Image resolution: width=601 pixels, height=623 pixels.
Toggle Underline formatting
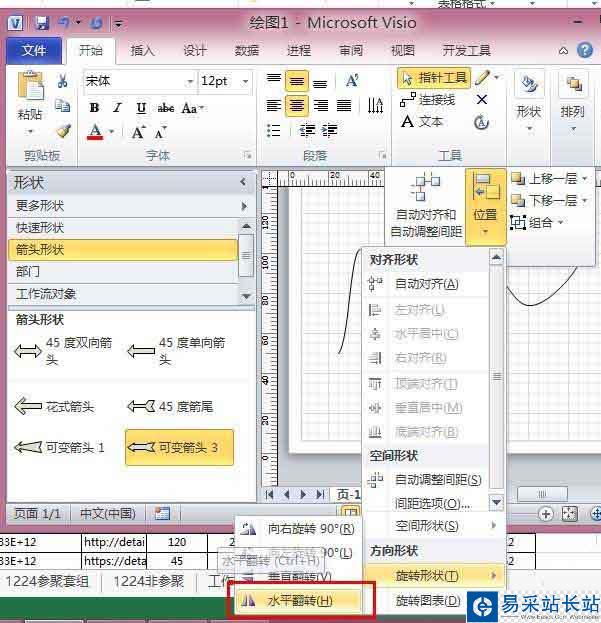pos(141,108)
